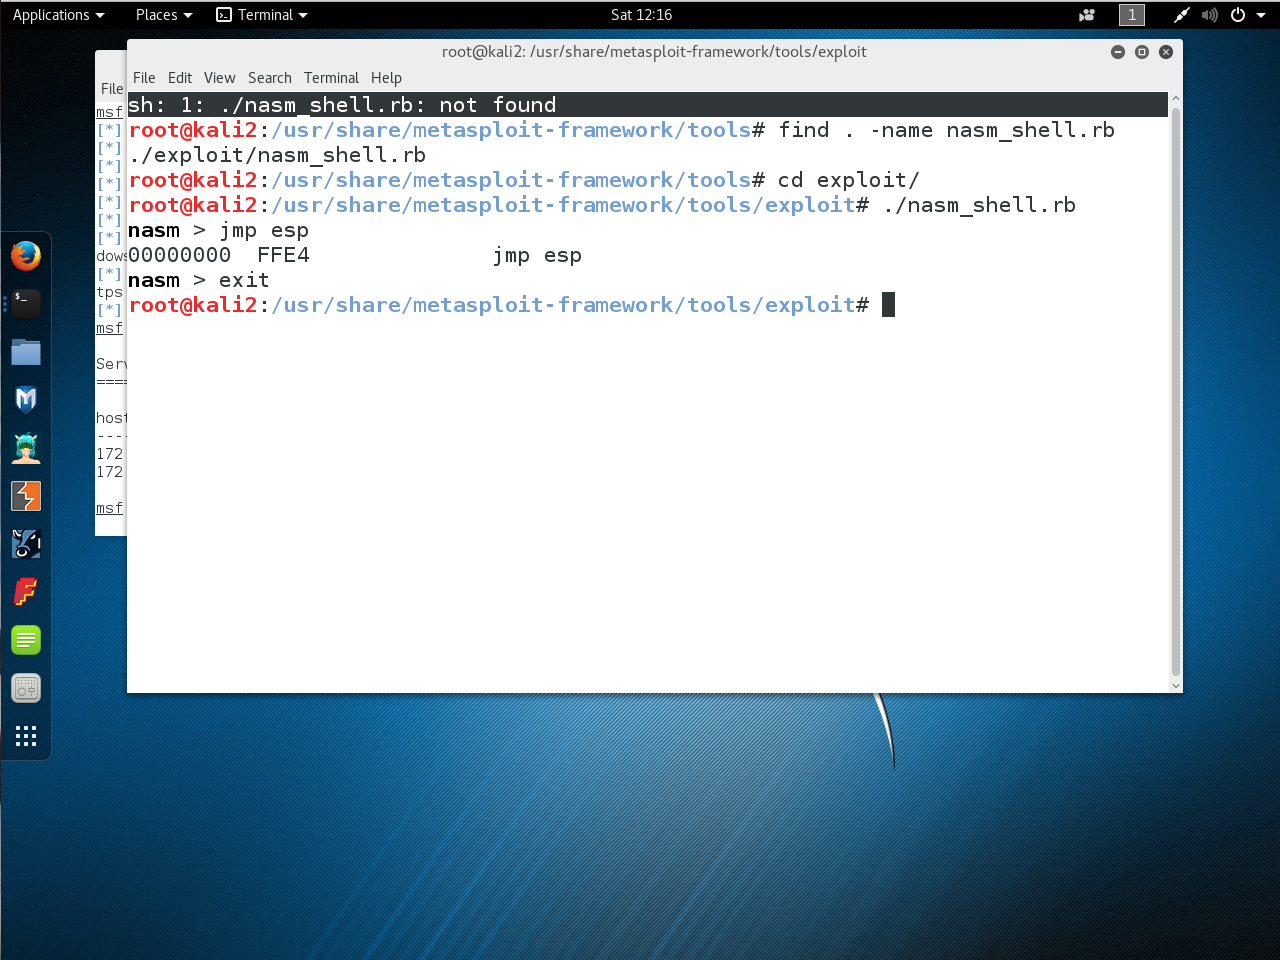Expand the Places dropdown
Screen dimensions: 1280x960
pyautogui.click(x=163, y=15)
